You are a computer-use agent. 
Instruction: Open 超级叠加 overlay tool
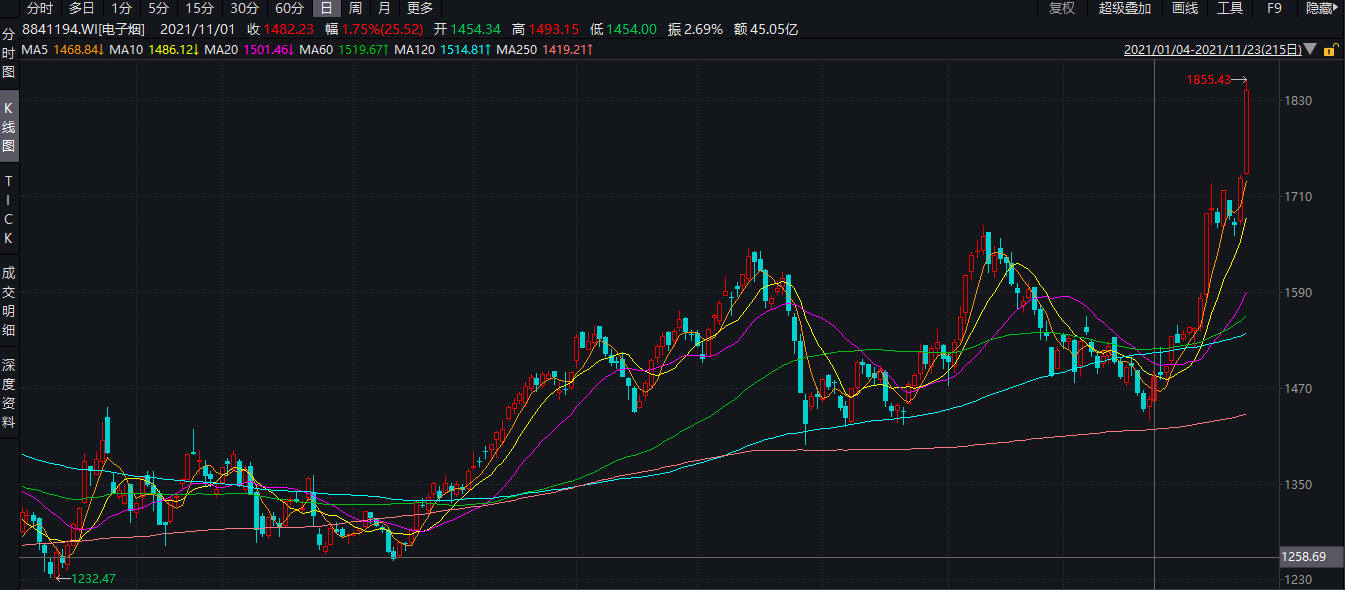(x=1125, y=8)
